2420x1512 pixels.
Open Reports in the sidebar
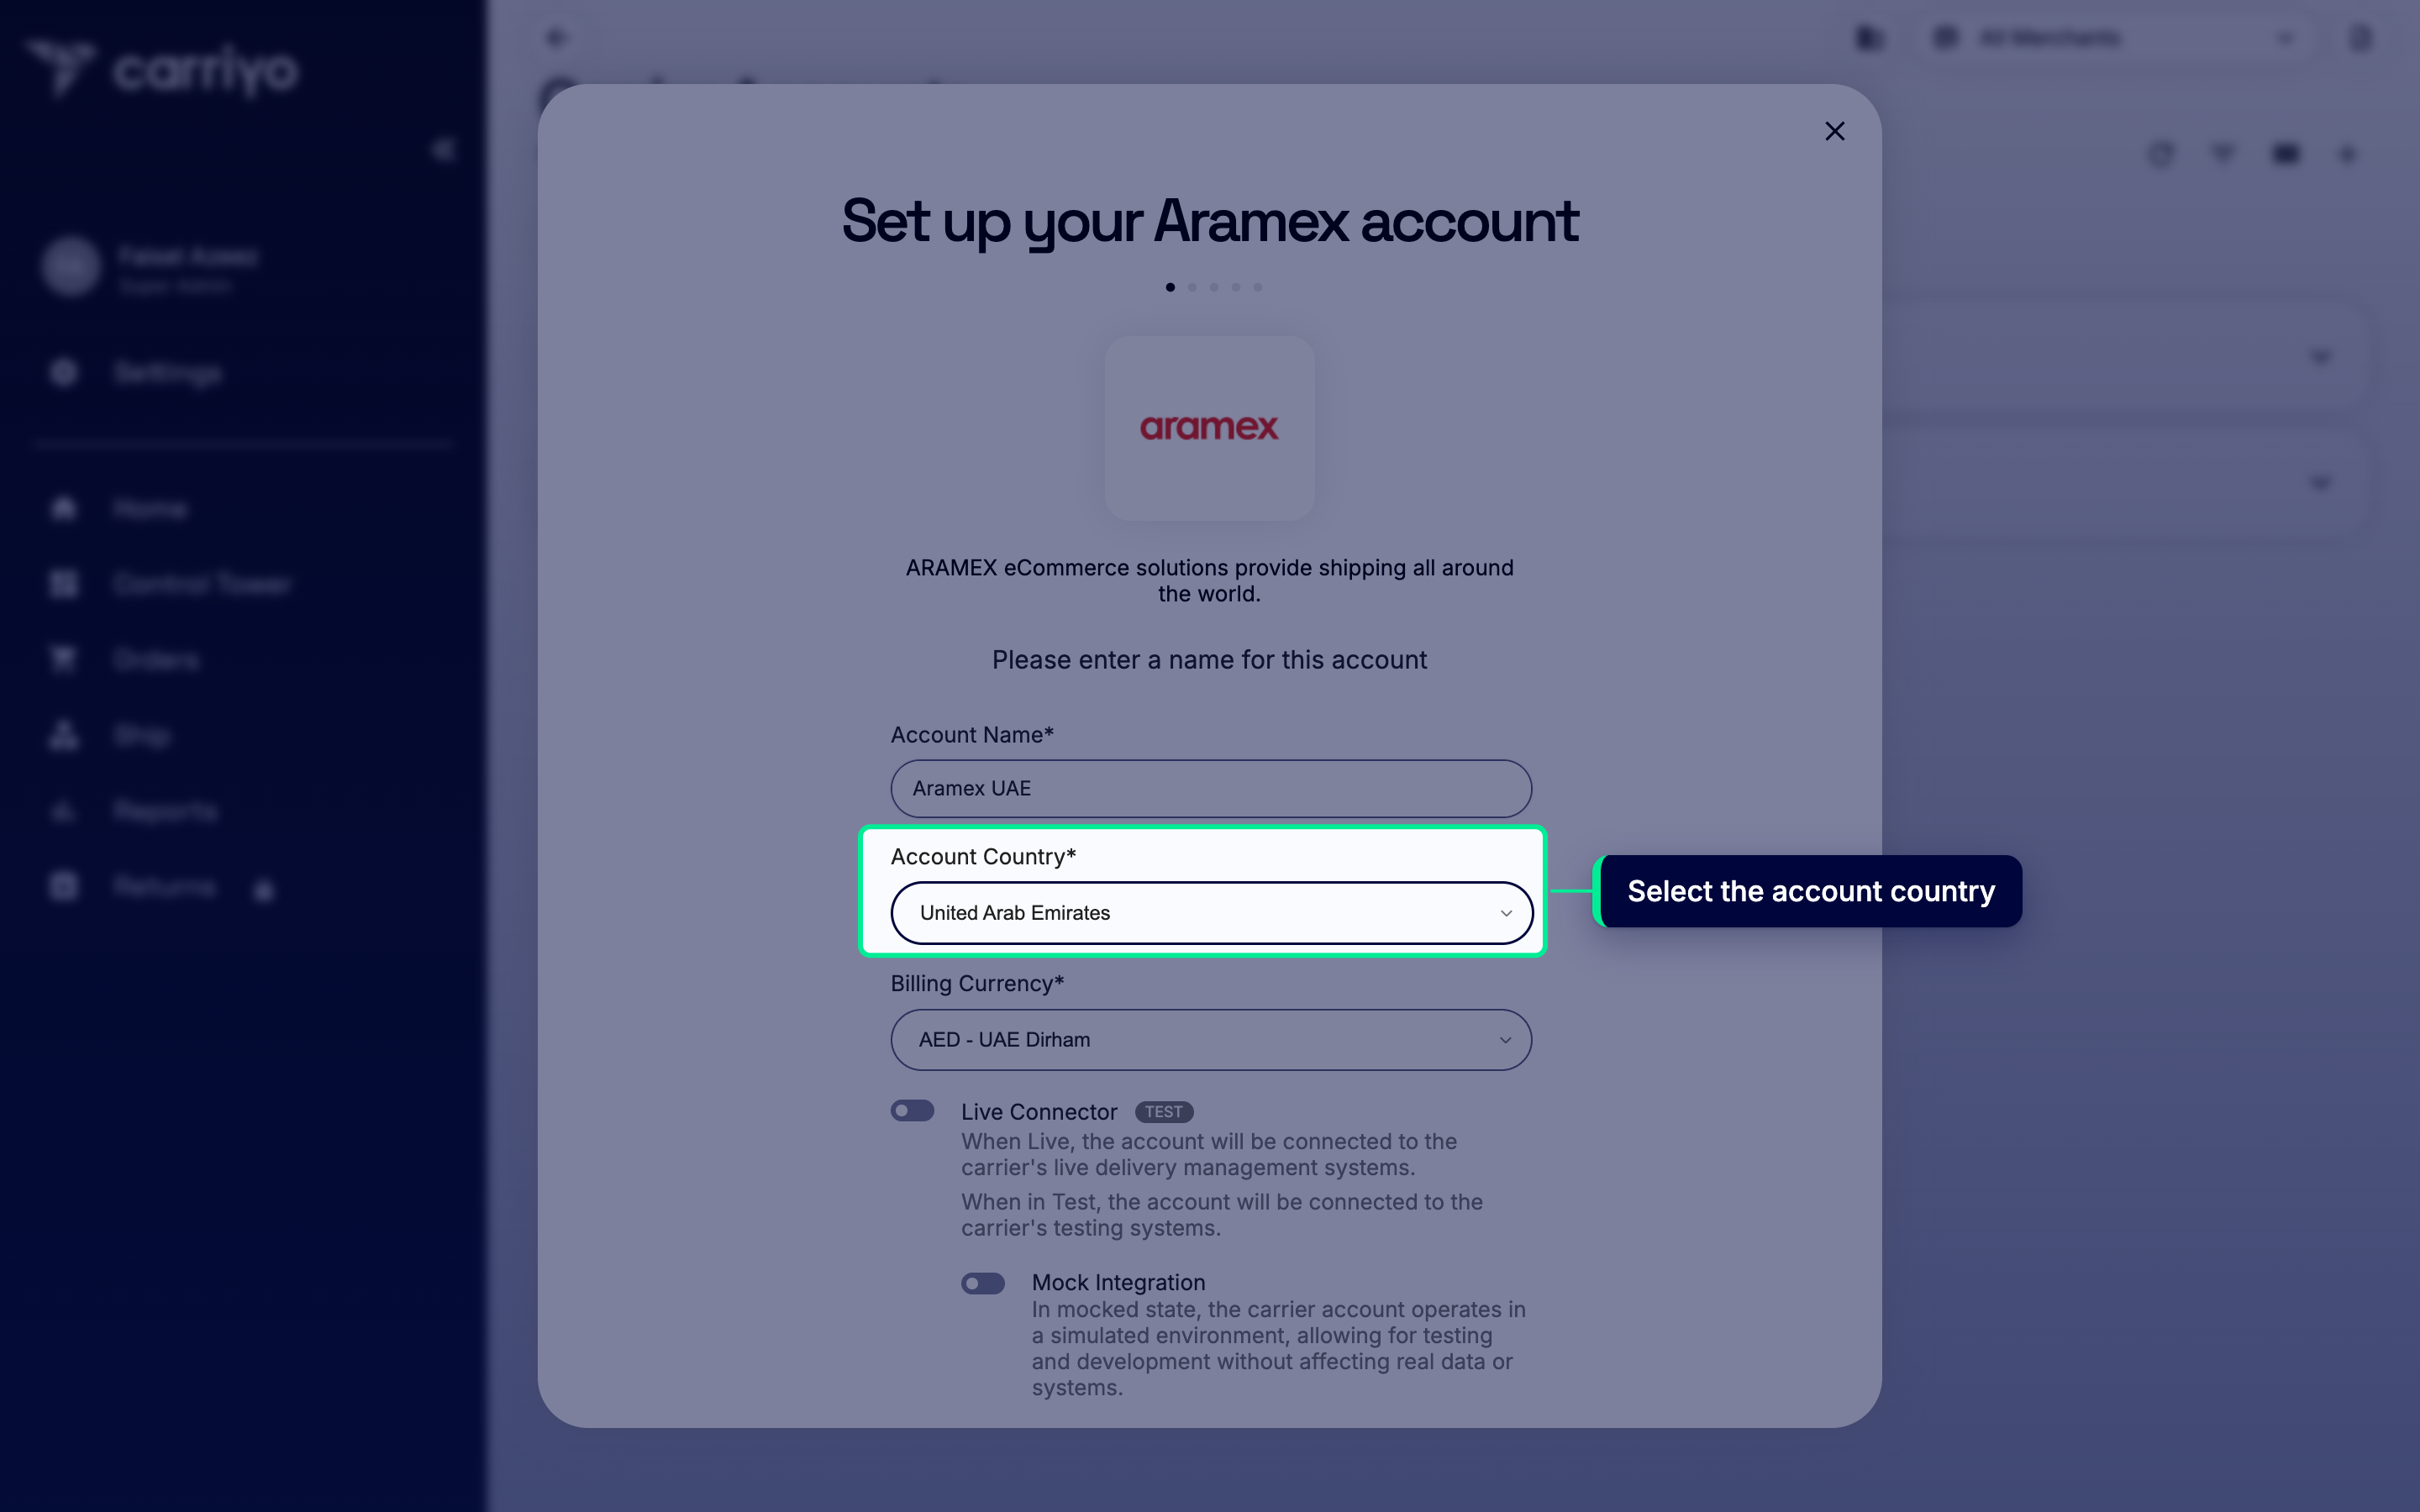pos(165,811)
